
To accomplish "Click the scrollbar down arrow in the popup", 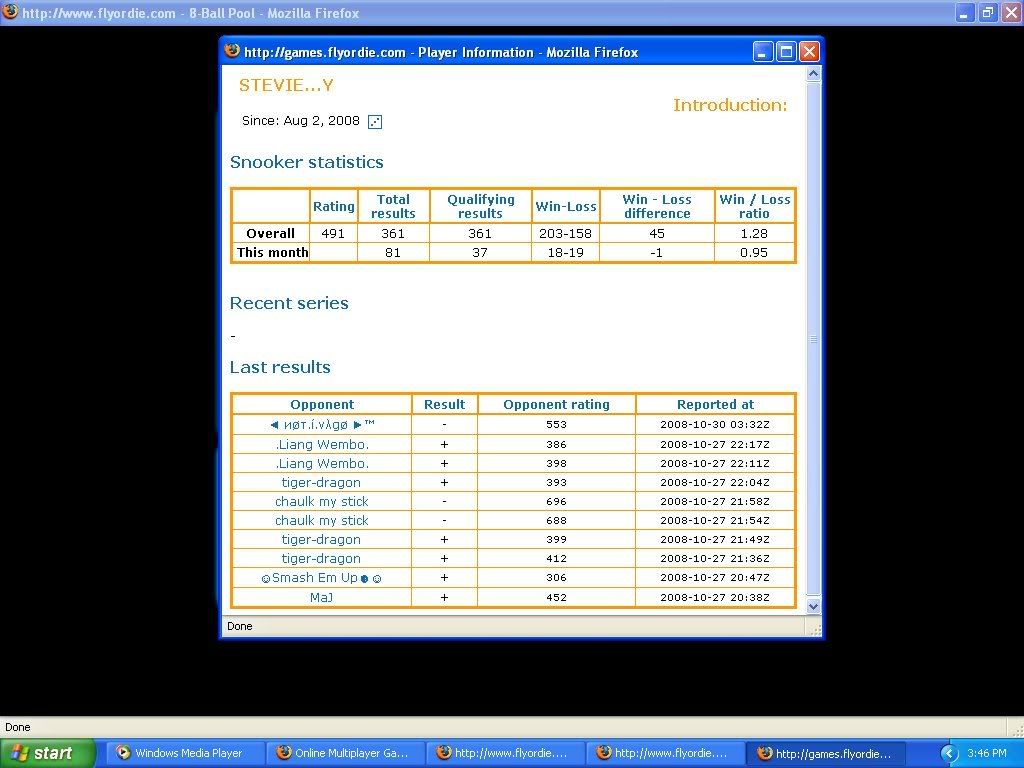I will [813, 606].
